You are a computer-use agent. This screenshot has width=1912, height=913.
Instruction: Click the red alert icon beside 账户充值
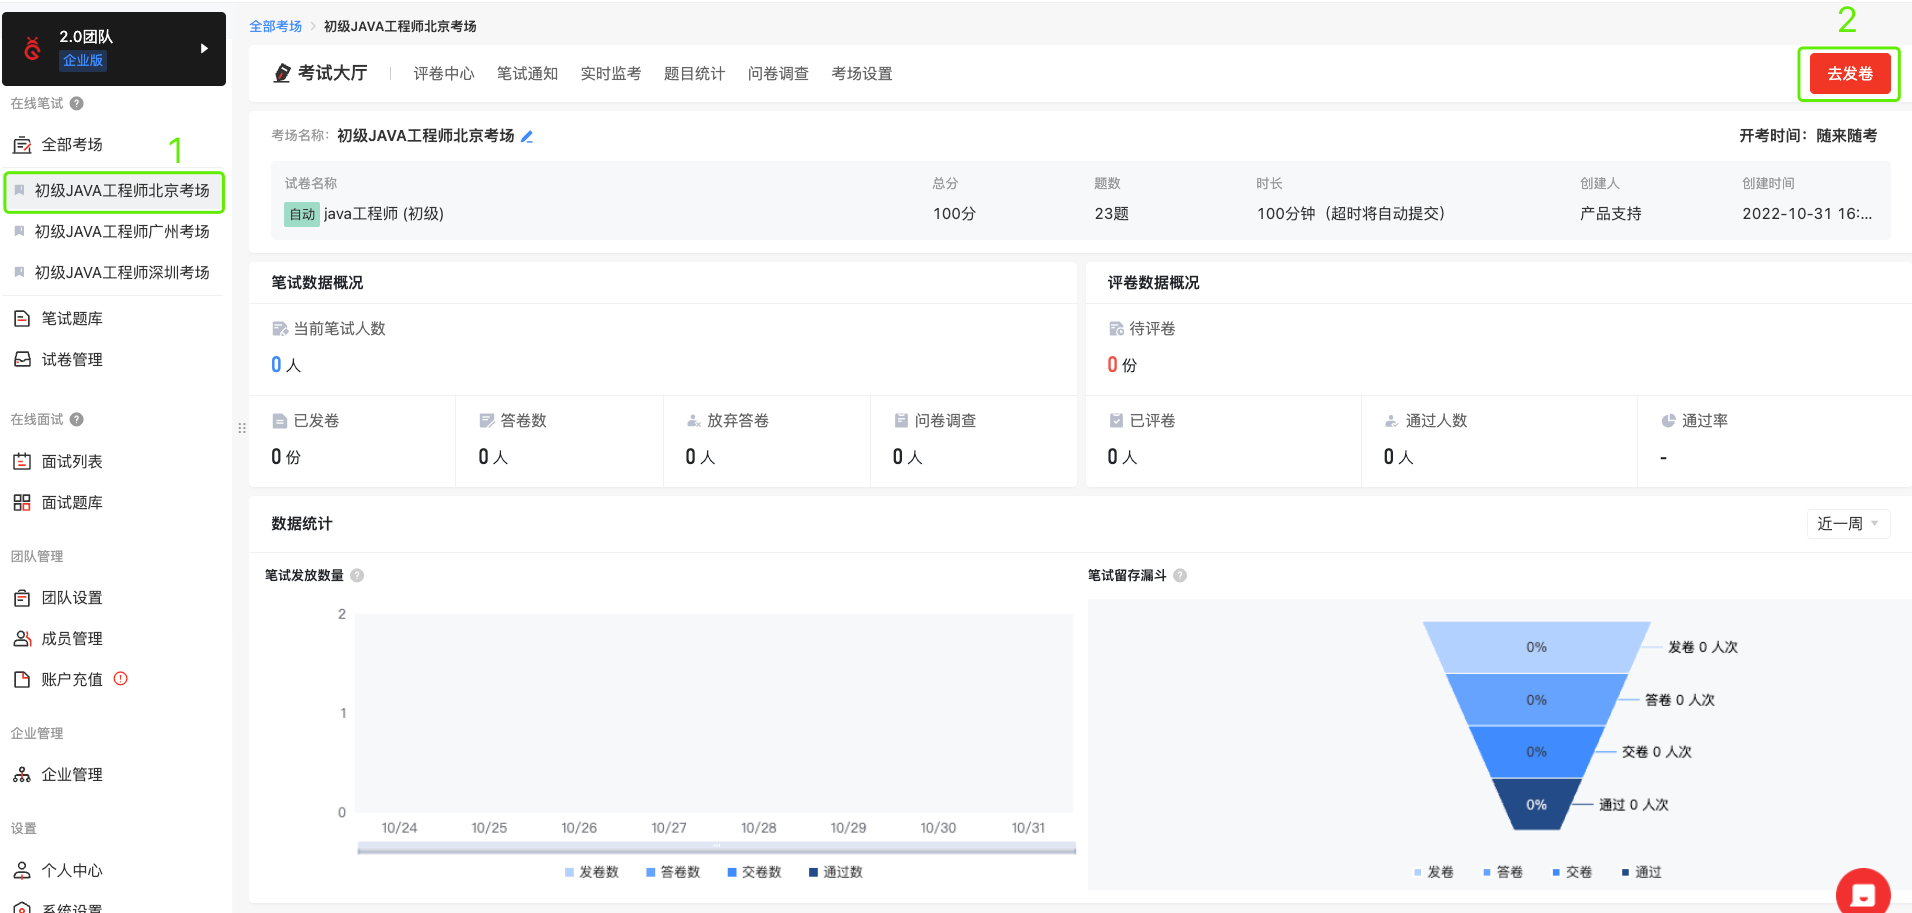(121, 678)
